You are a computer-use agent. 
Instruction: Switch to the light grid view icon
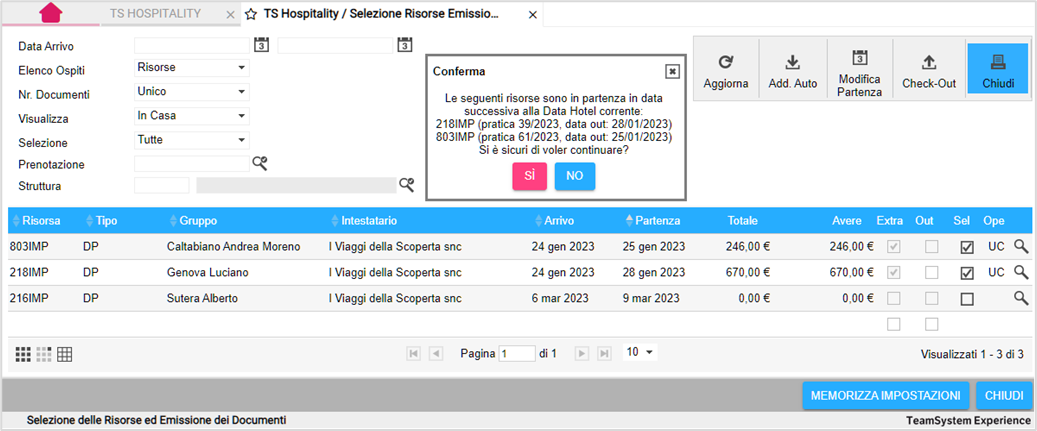point(44,354)
